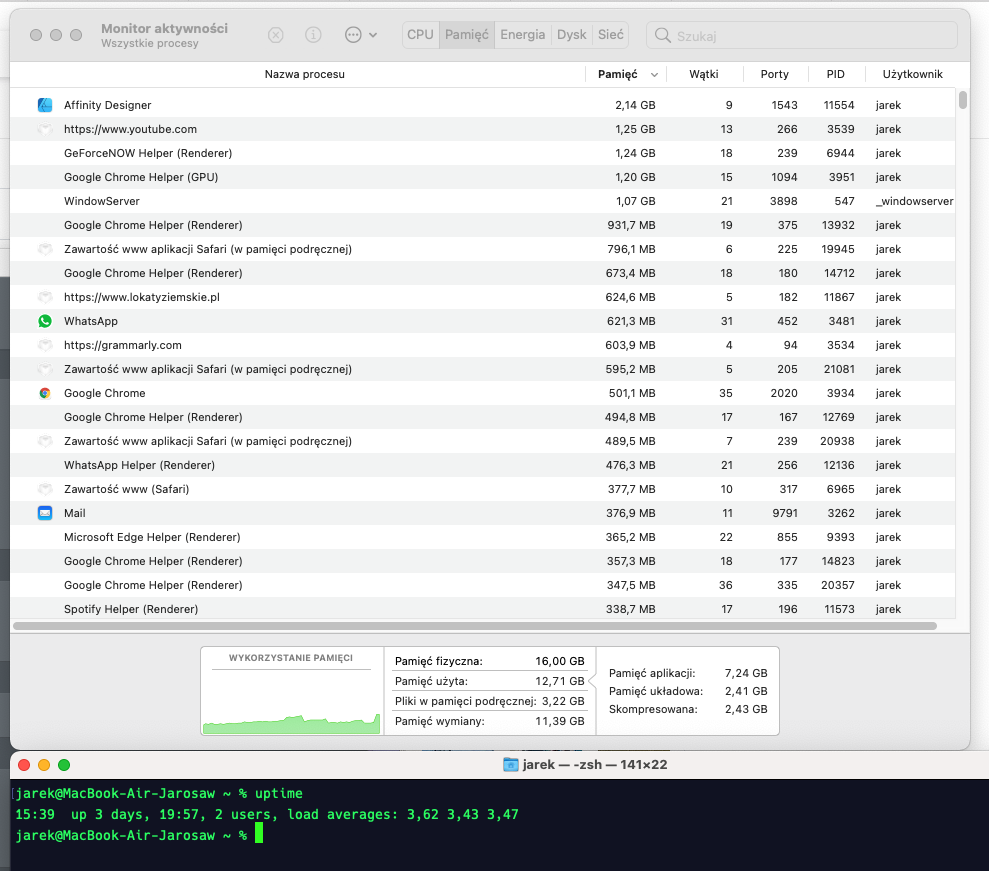
Task: Select the Pamięć tab
Action: pyautogui.click(x=467, y=35)
